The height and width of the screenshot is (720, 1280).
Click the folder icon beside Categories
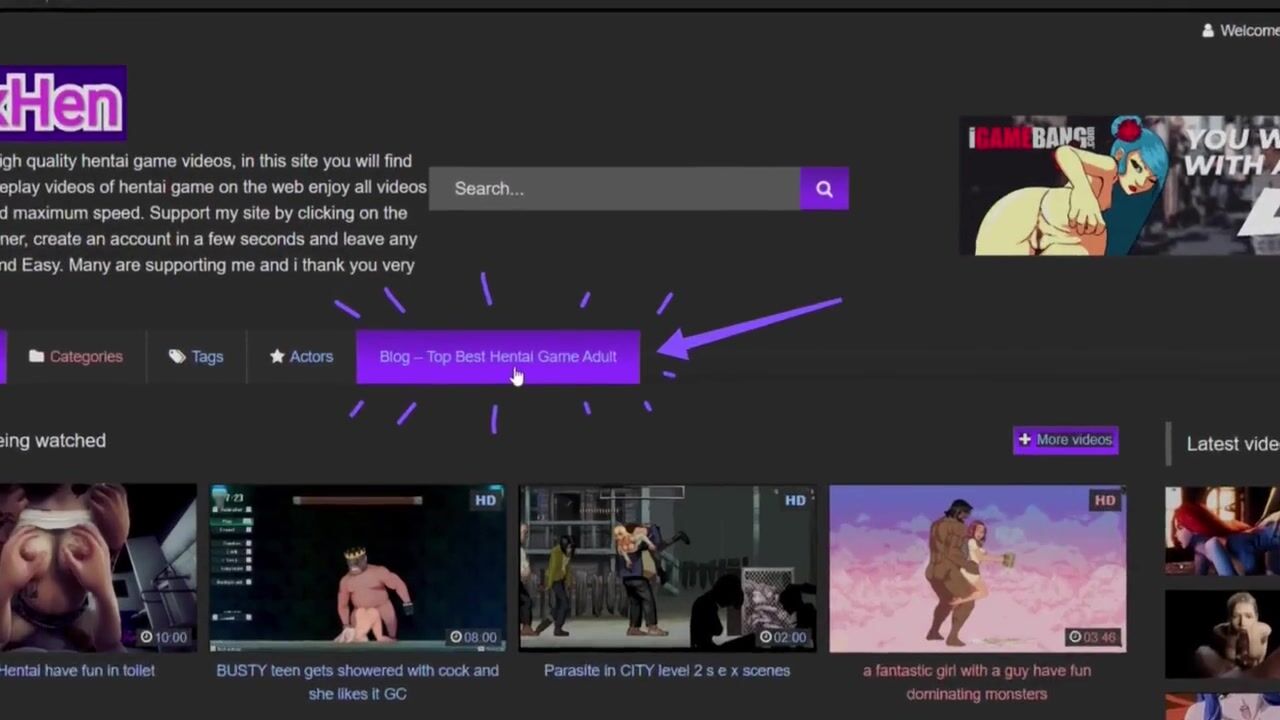37,357
